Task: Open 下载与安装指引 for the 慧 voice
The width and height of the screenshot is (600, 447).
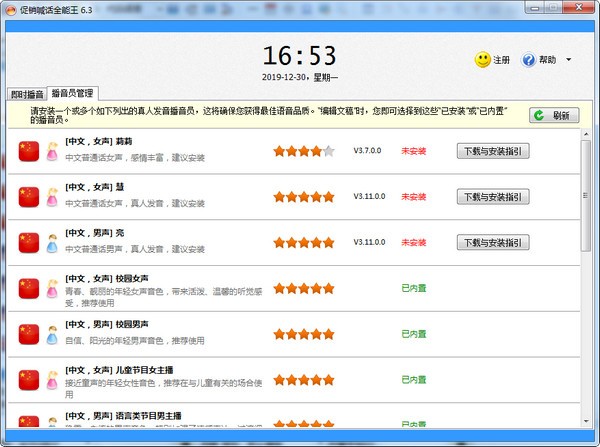Action: tap(493, 196)
